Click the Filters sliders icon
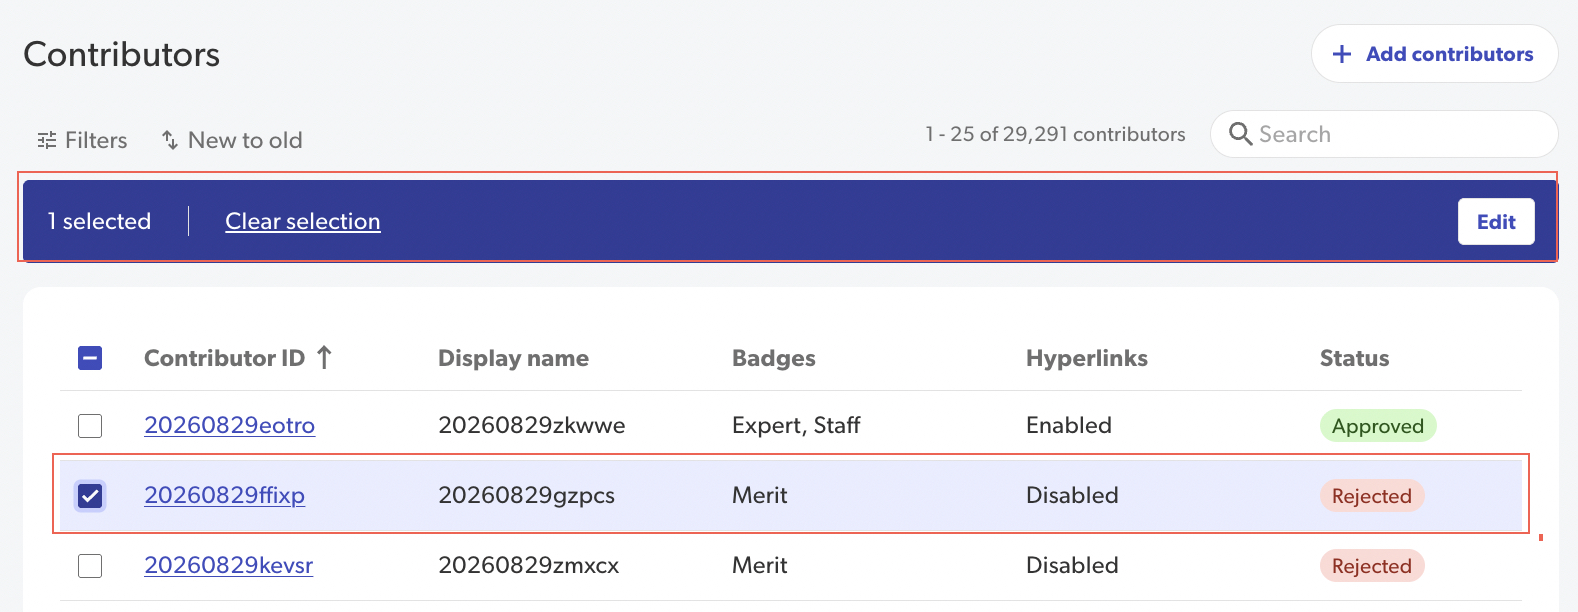This screenshot has width=1578, height=612. (x=47, y=140)
